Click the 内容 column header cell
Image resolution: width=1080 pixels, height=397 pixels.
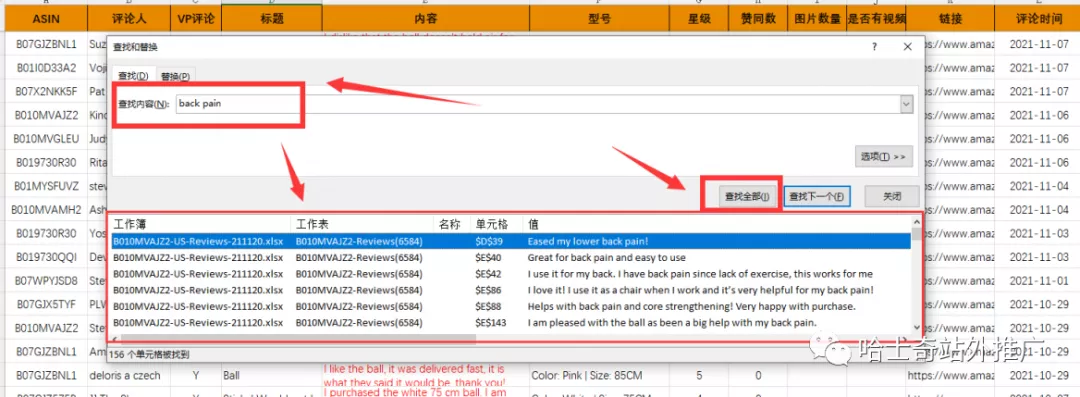pos(426,19)
